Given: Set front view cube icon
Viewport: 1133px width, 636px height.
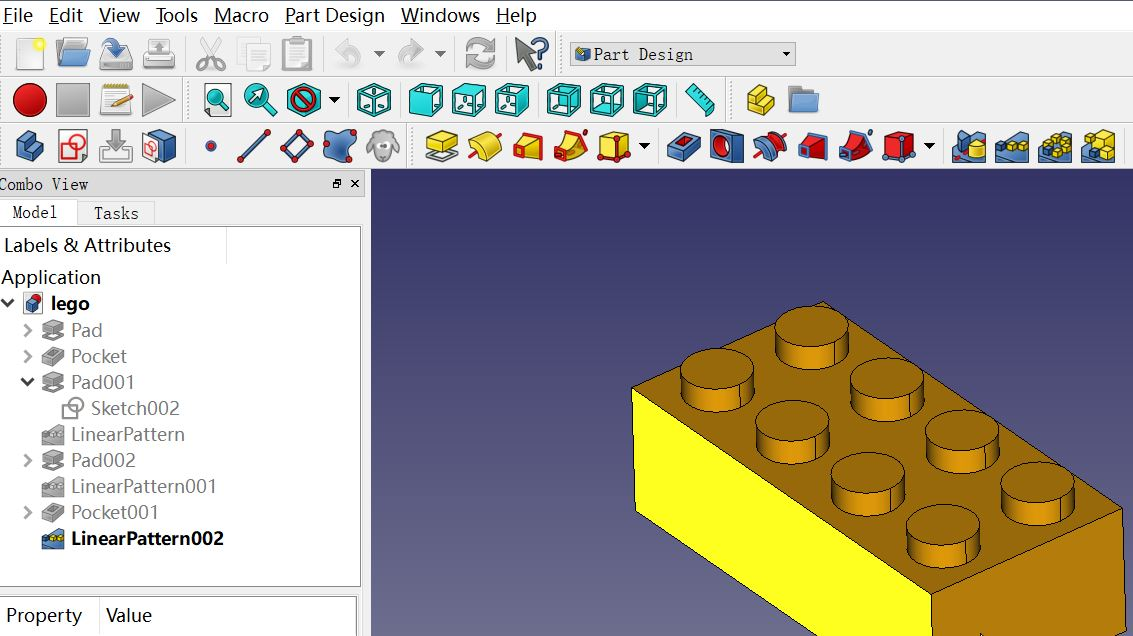Looking at the screenshot, I should tap(426, 100).
